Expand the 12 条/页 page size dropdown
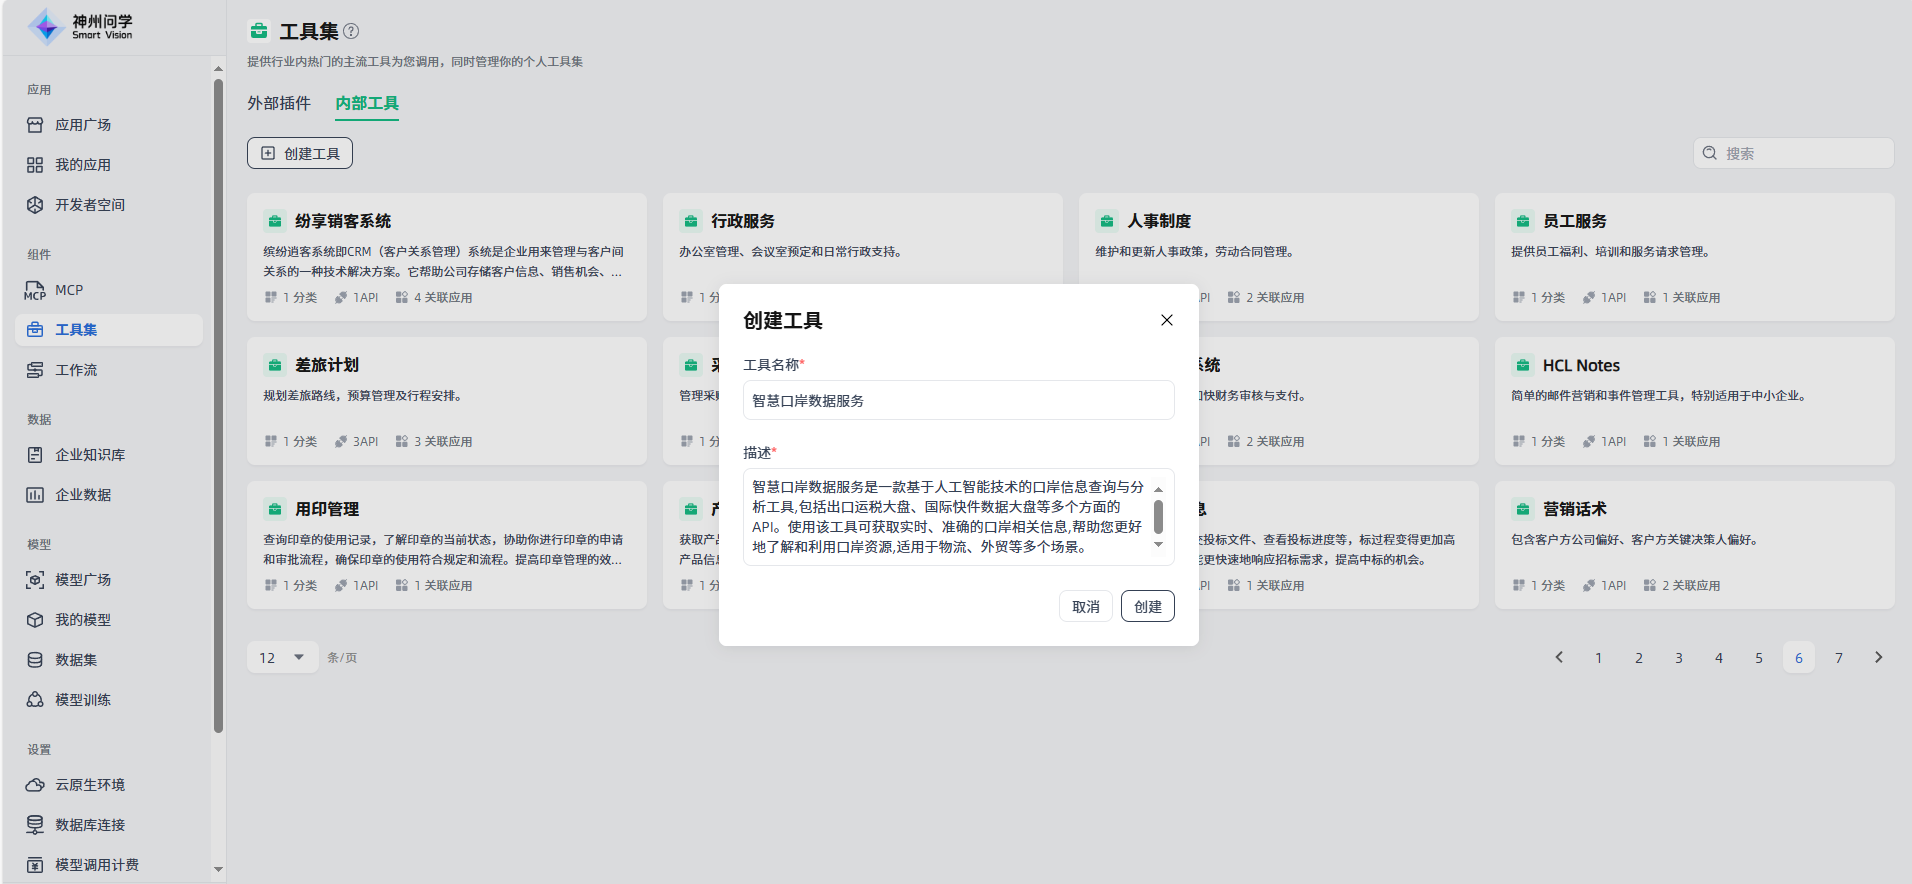 (x=282, y=658)
